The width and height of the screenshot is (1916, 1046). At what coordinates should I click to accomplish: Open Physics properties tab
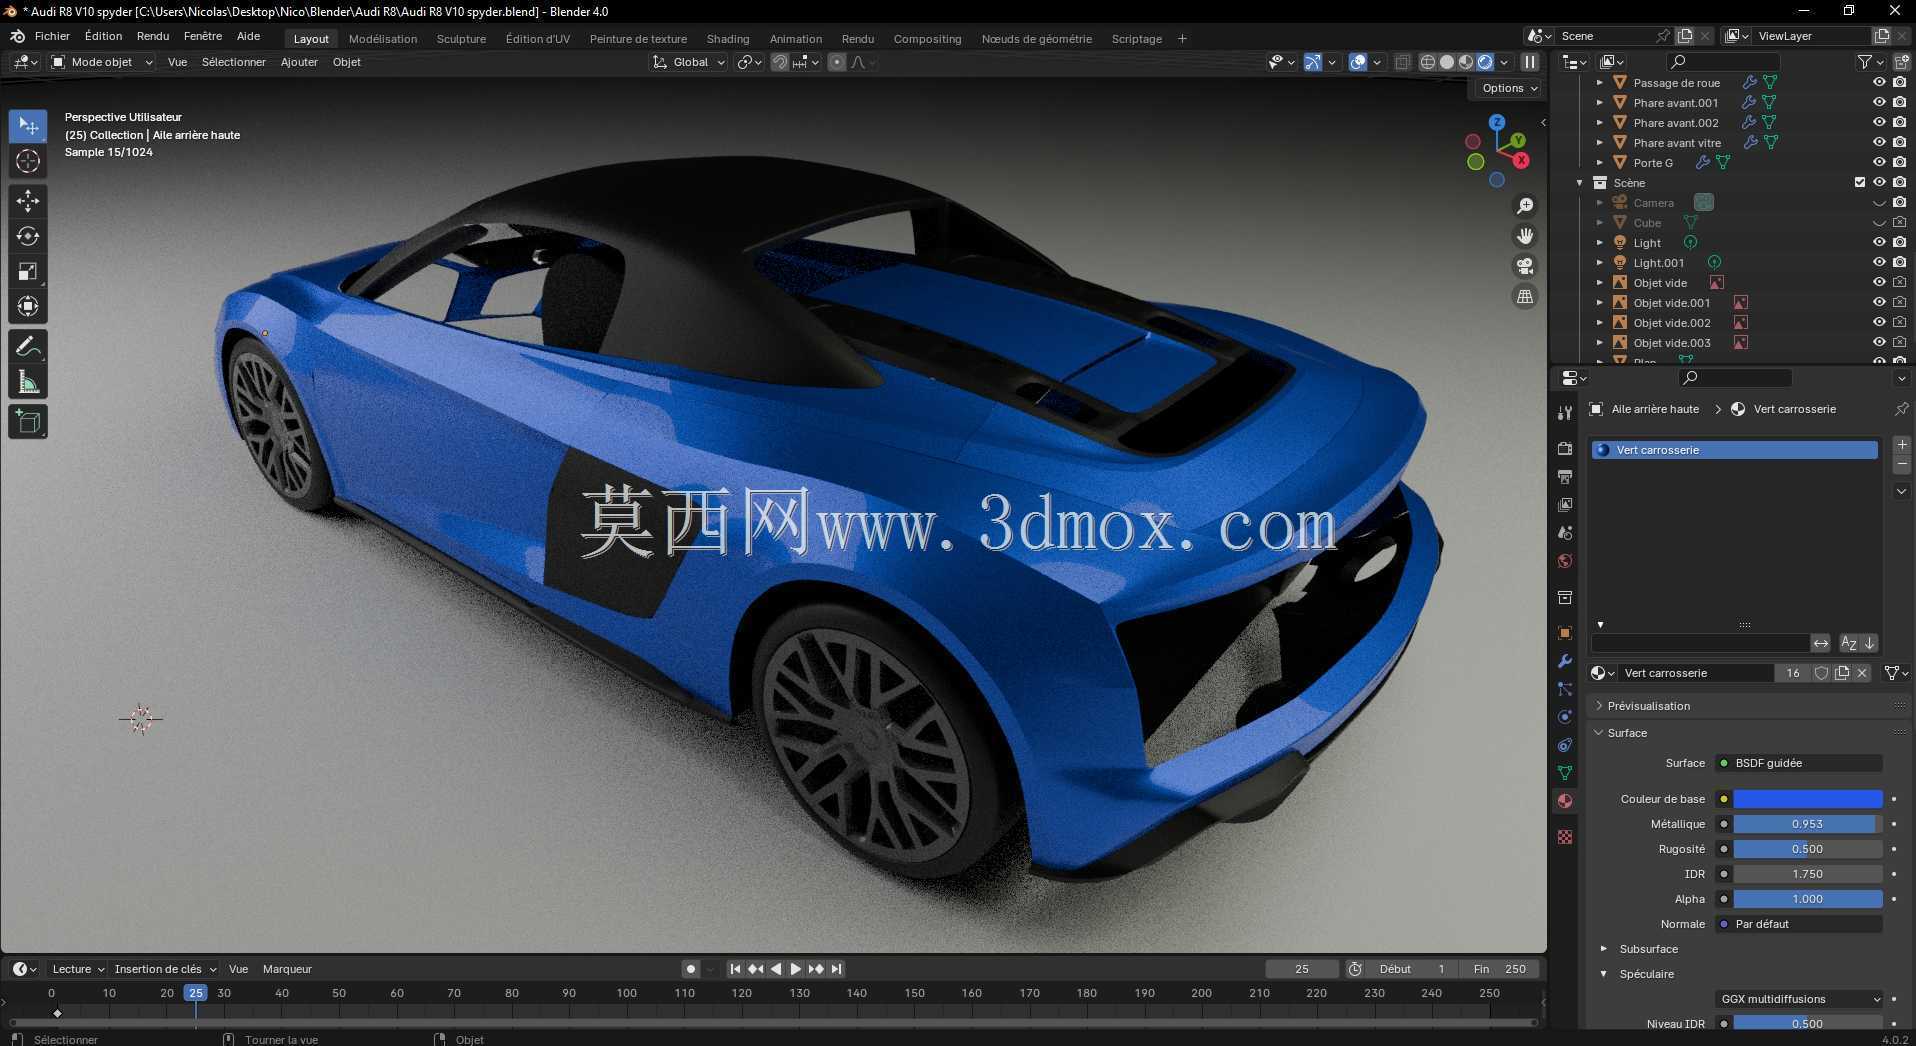(x=1565, y=717)
